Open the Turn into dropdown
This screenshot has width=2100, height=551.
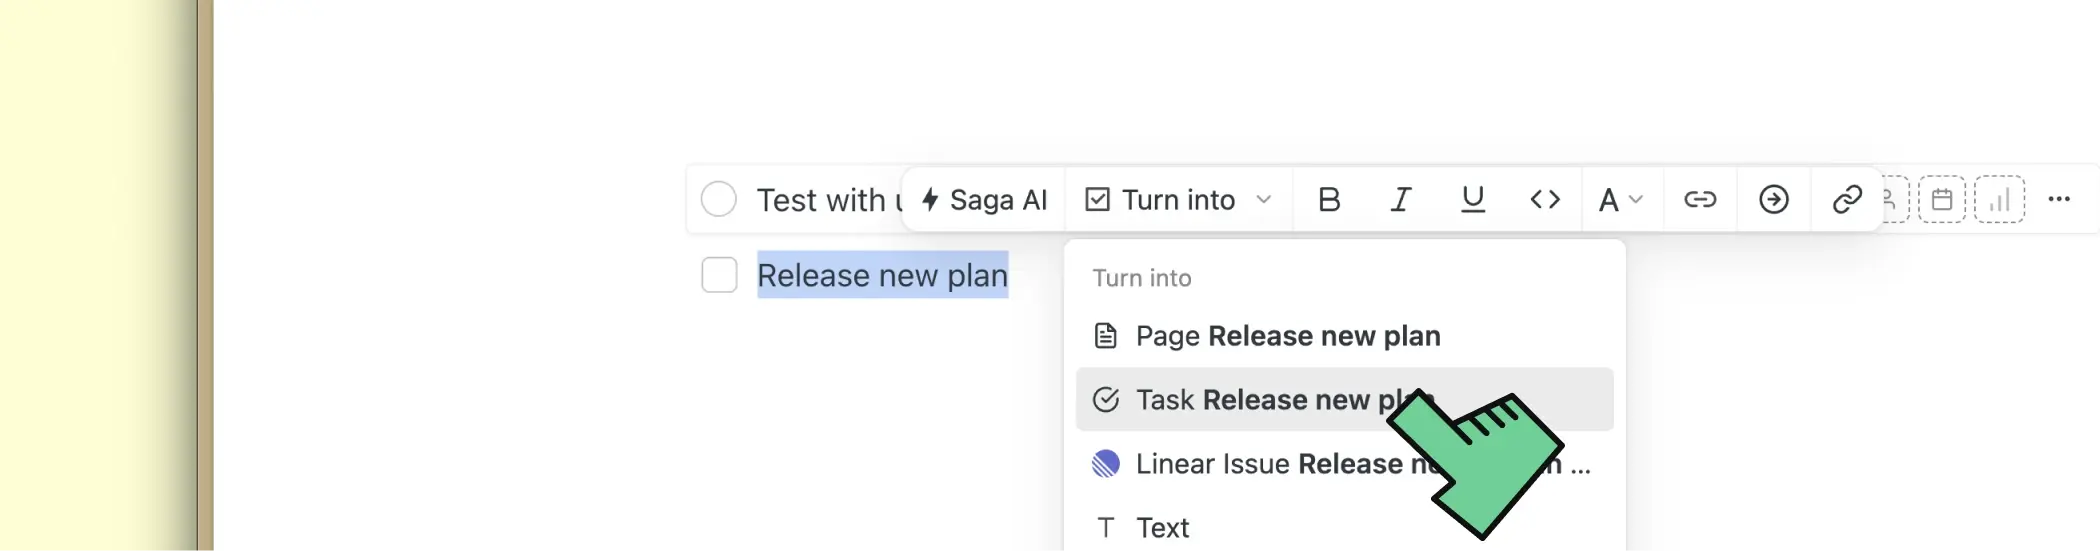click(x=1179, y=200)
